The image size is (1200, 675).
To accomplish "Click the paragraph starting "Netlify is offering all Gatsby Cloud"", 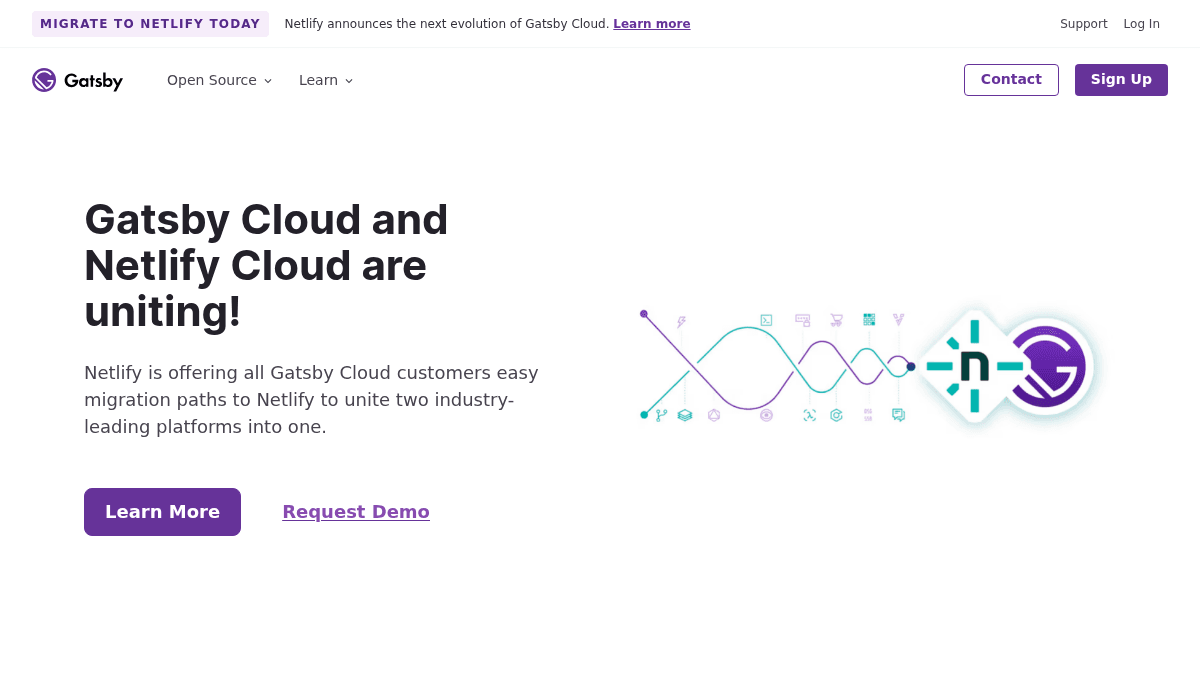I will (x=312, y=400).
